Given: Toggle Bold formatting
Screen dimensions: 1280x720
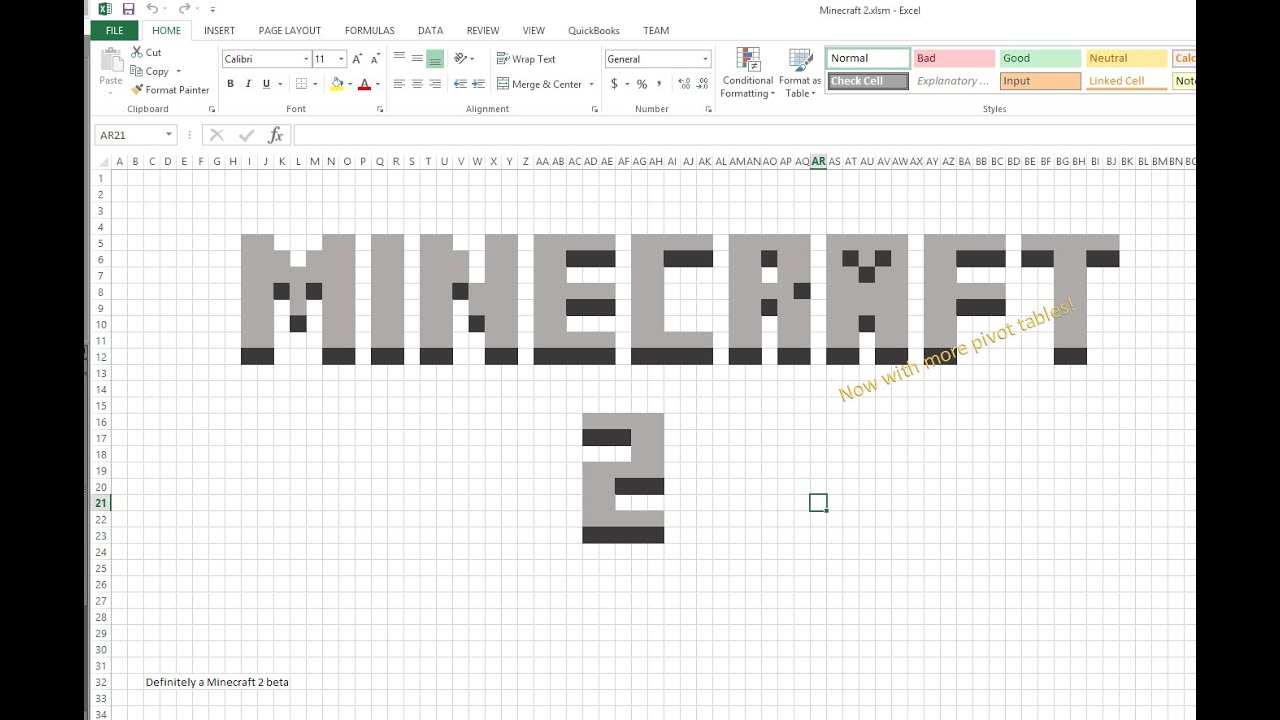Looking at the screenshot, I should 231,84.
